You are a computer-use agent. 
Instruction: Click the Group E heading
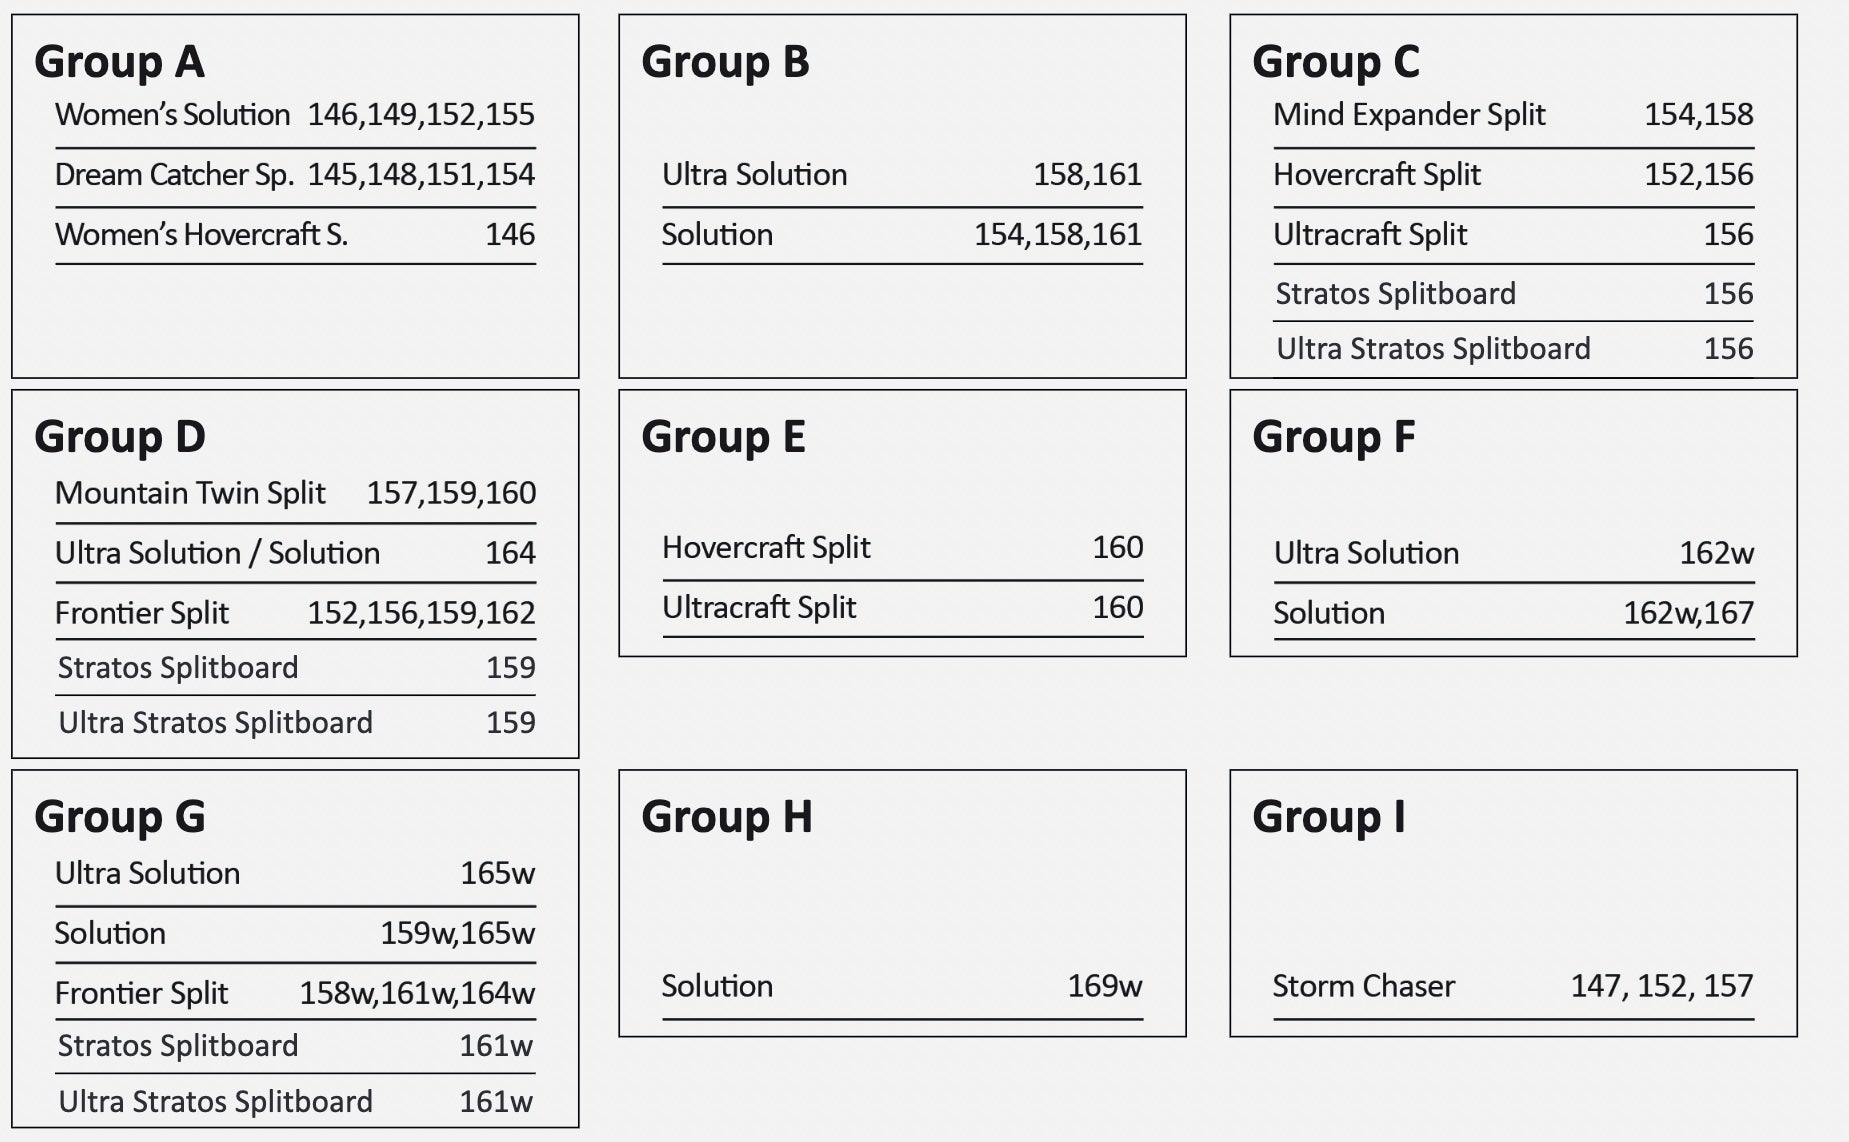point(723,437)
